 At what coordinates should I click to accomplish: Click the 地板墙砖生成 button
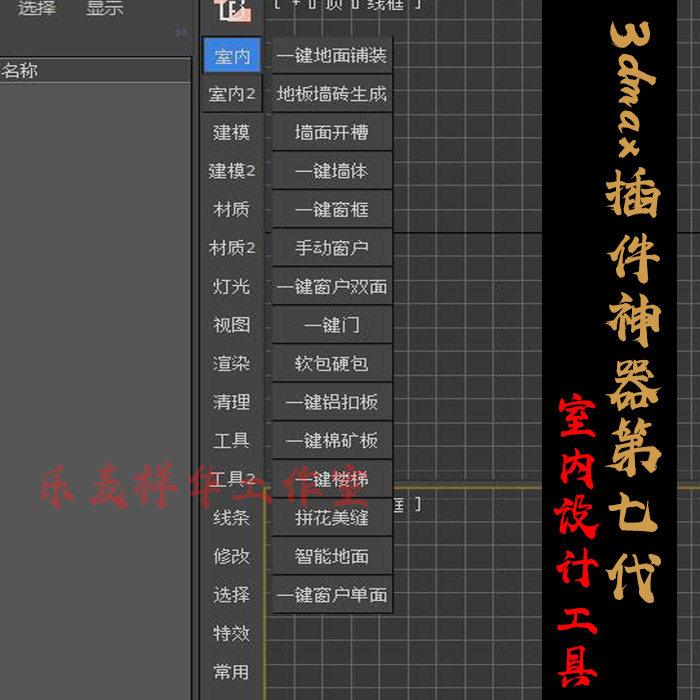tap(332, 94)
